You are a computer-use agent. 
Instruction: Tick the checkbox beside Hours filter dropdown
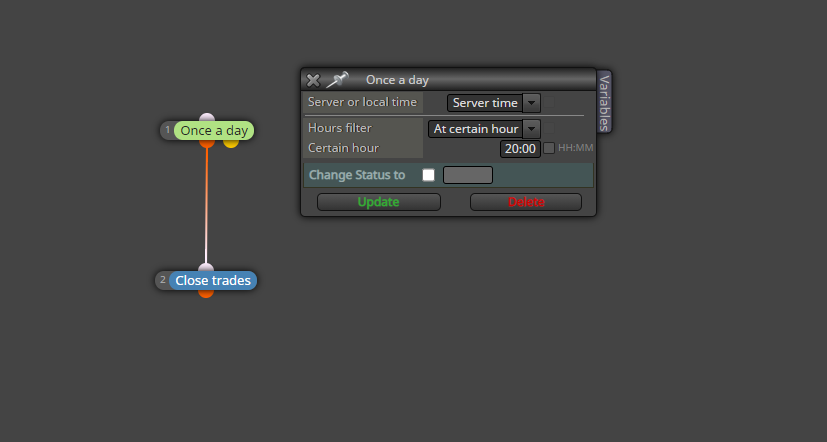(549, 128)
